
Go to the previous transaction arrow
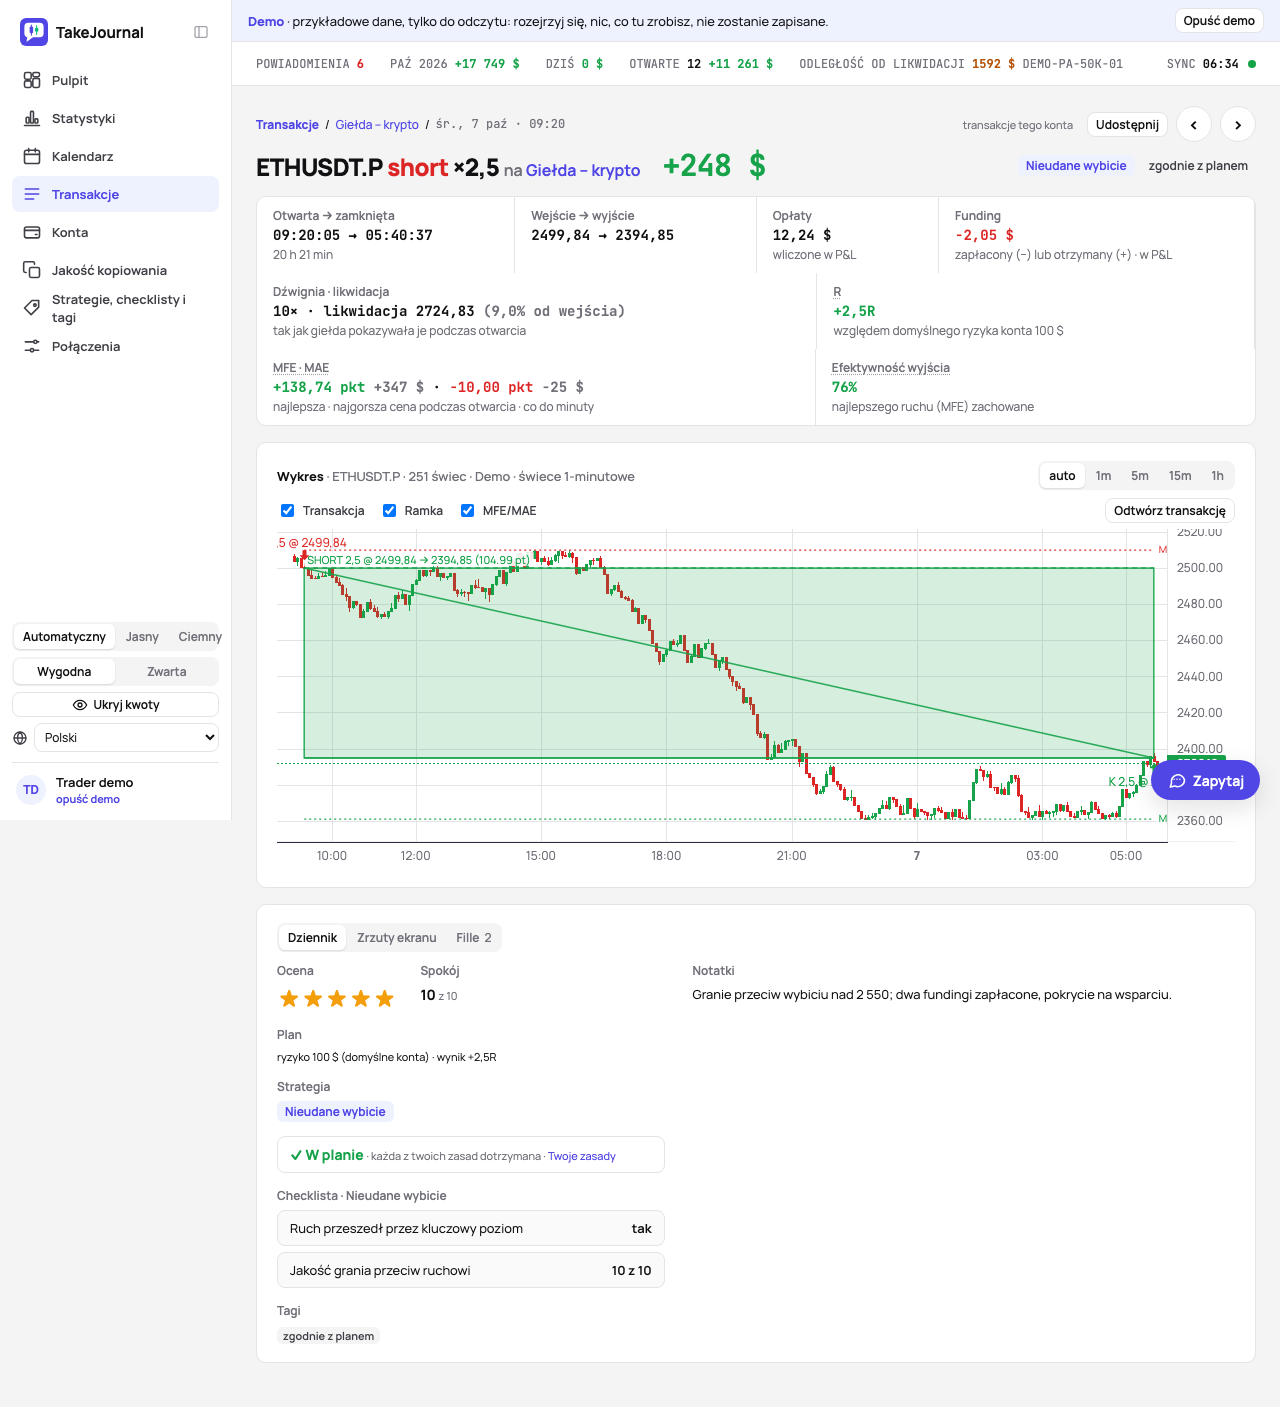[1194, 125]
